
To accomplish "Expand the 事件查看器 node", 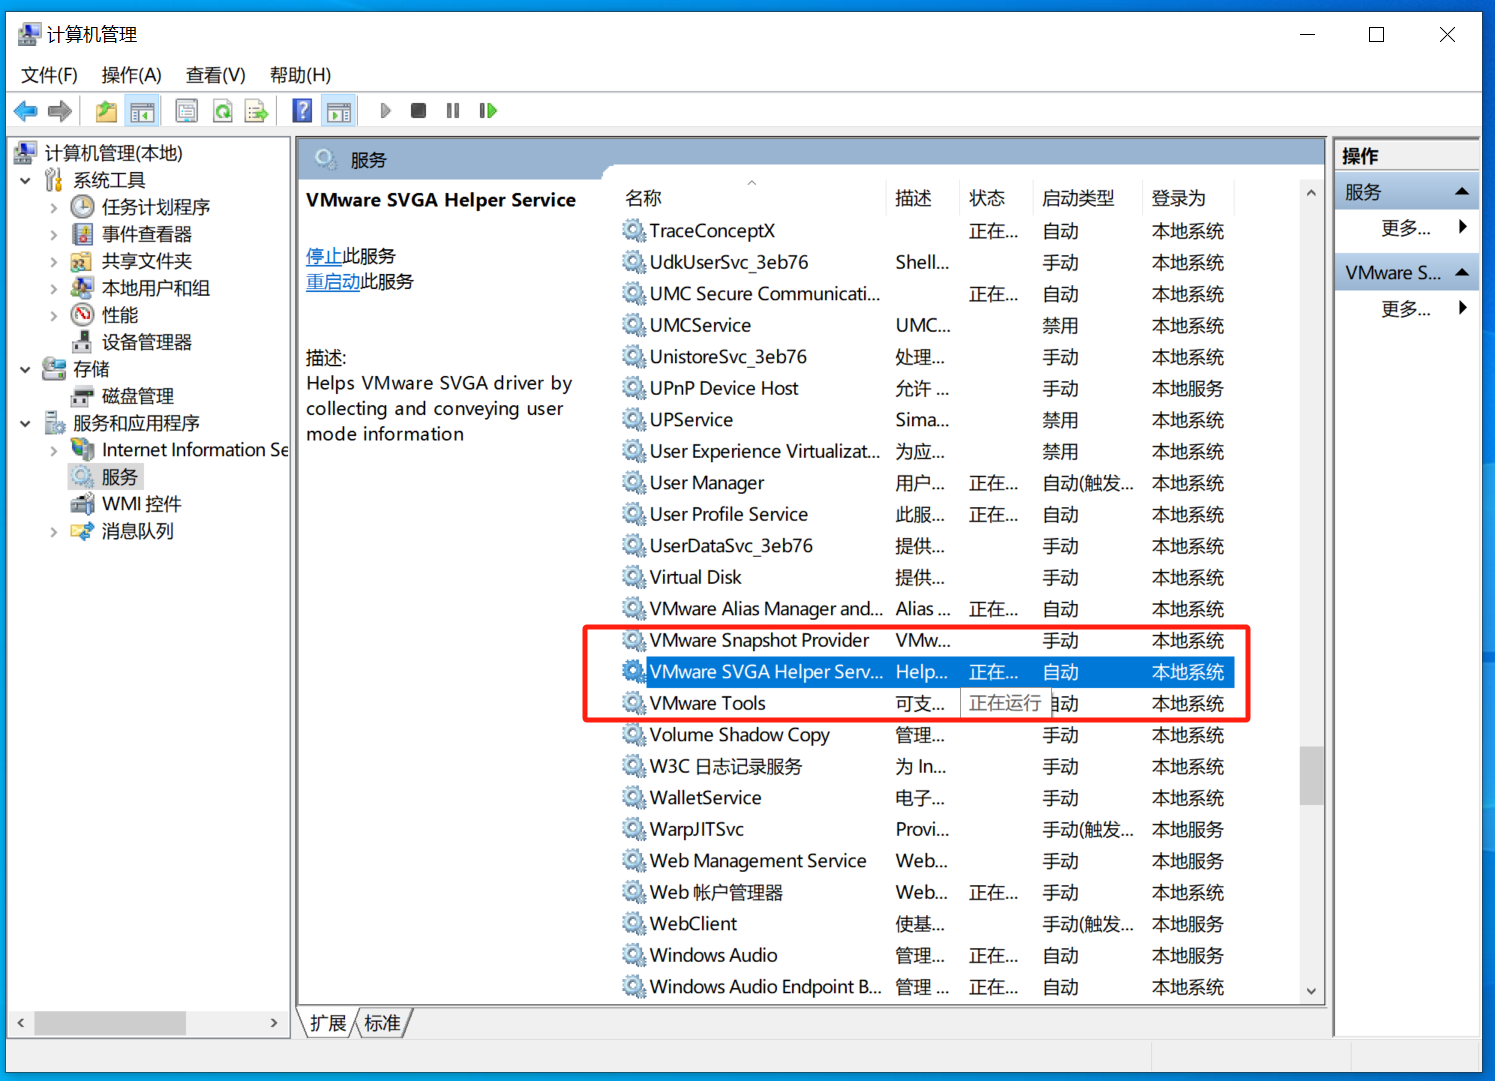I will 53,234.
